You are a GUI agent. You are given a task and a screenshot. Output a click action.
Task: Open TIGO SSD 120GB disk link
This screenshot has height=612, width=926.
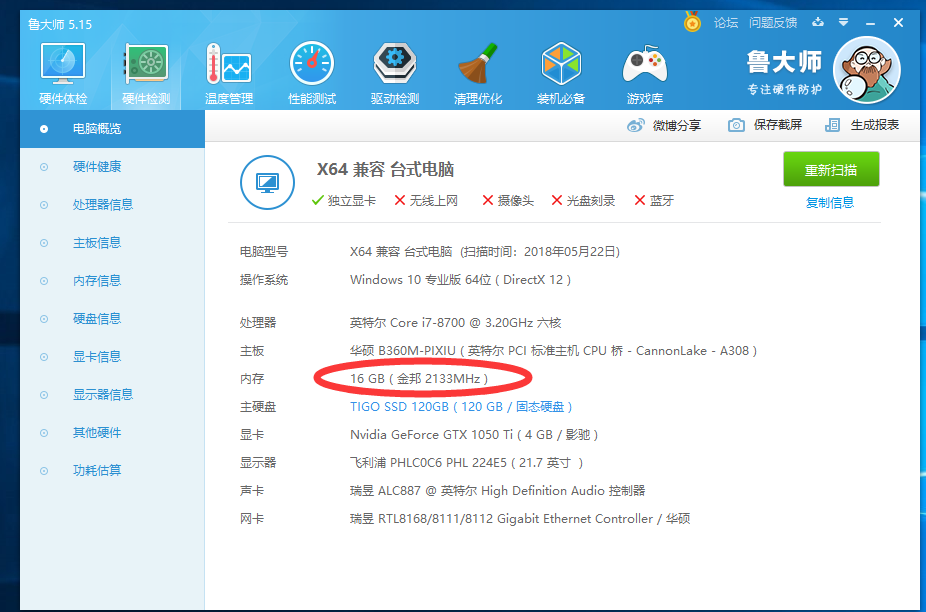point(461,406)
